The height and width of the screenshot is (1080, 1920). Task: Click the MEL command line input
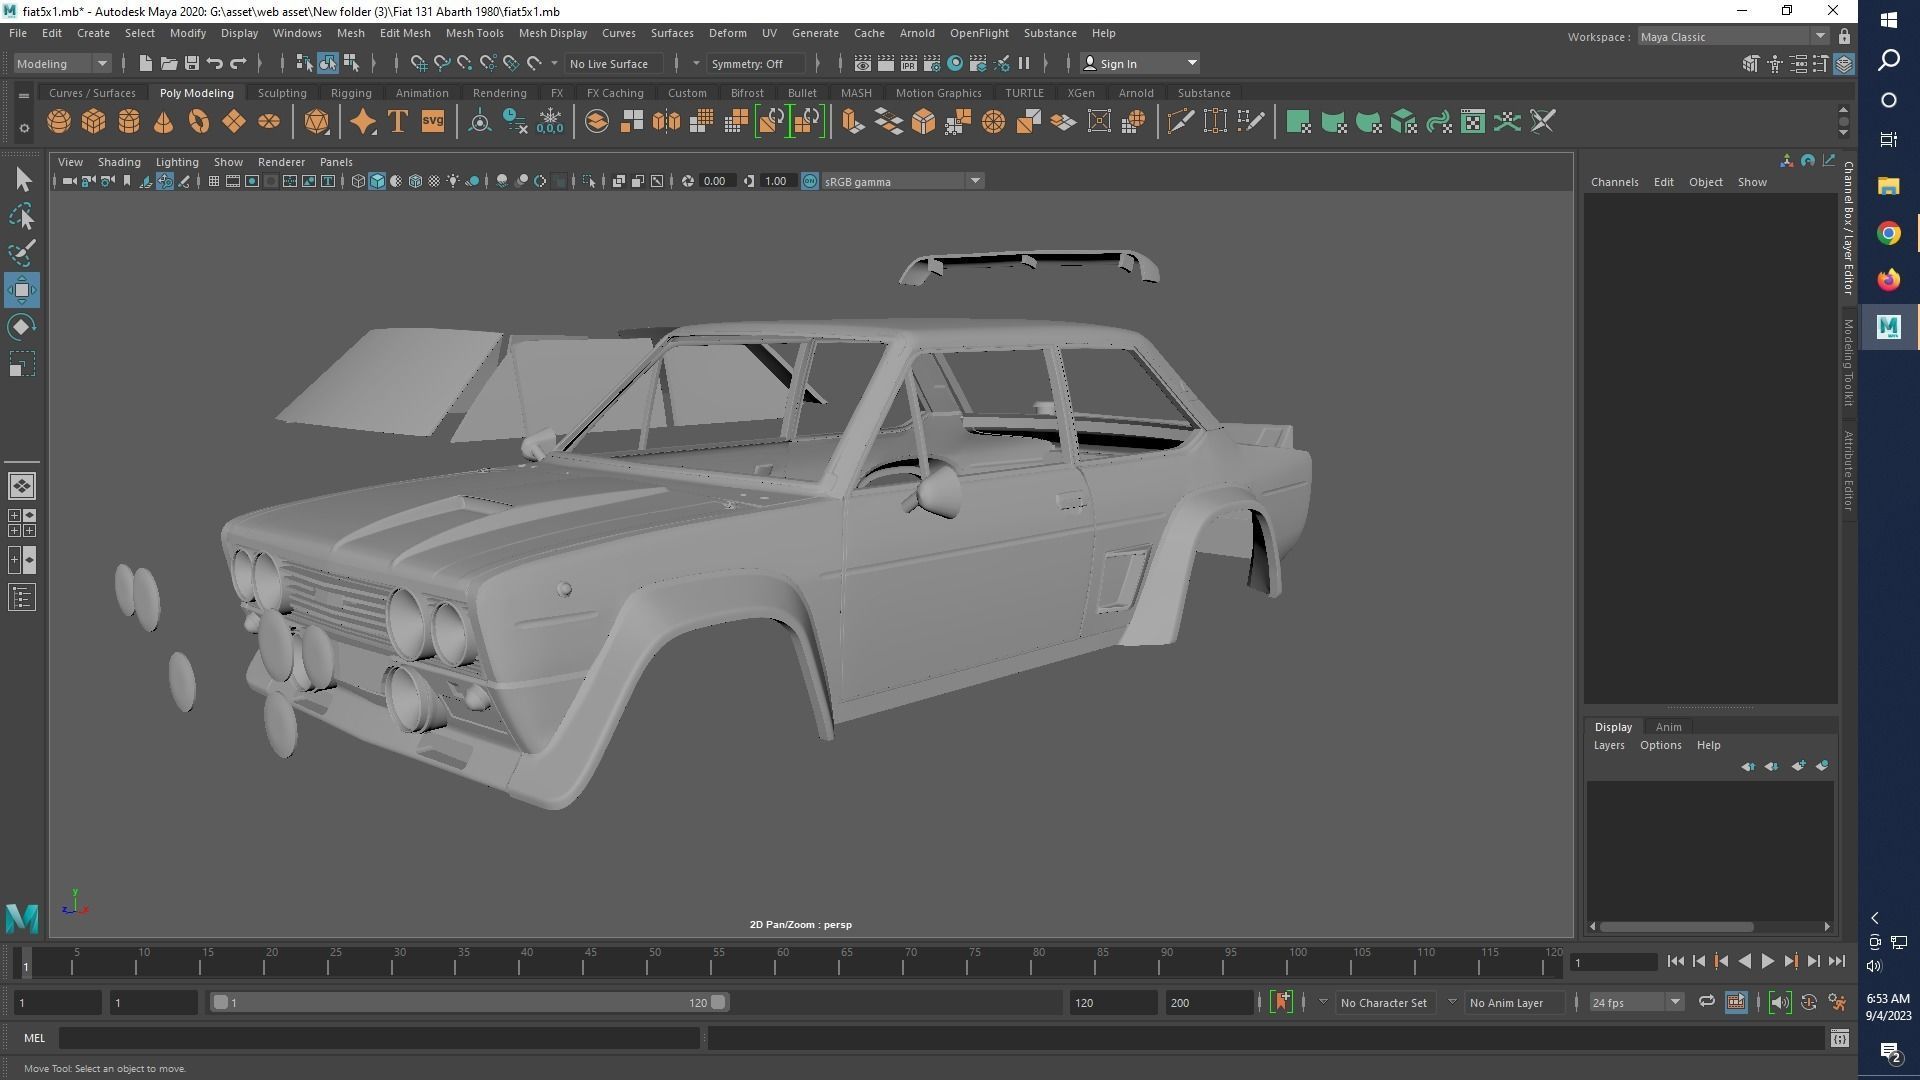click(x=380, y=1038)
